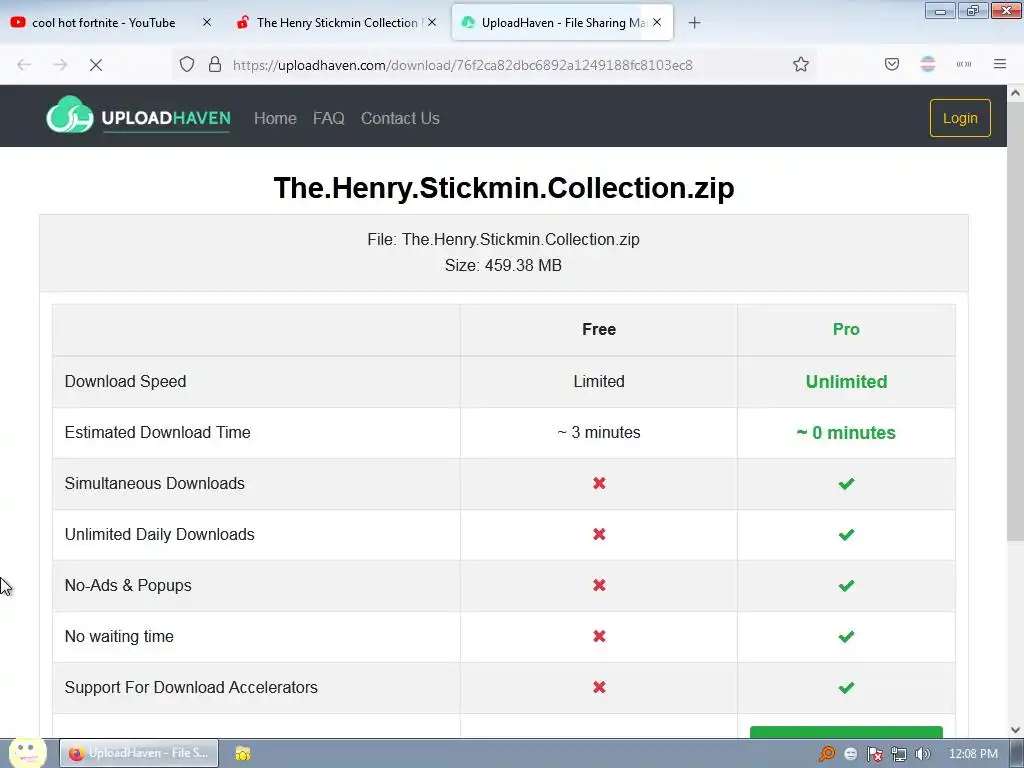The height and width of the screenshot is (768, 1024).
Task: Click the vertical scrollbar thumb
Action: 1015,320
